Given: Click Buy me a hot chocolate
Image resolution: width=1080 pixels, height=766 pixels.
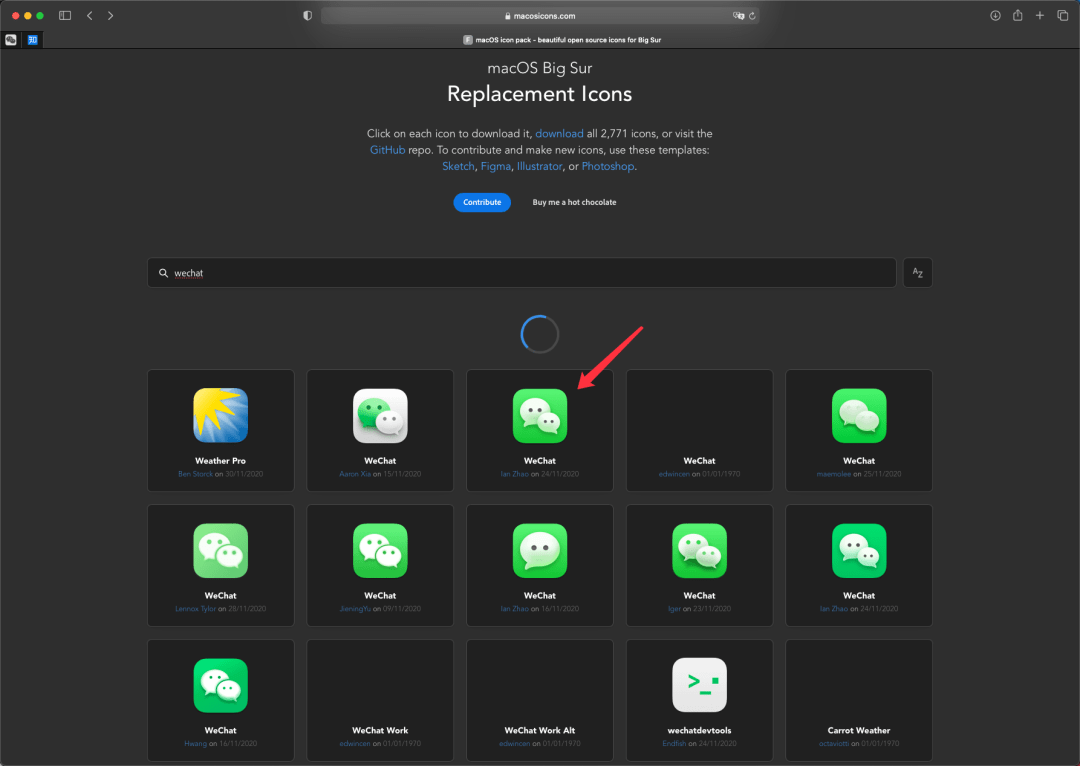Looking at the screenshot, I should (x=574, y=203).
